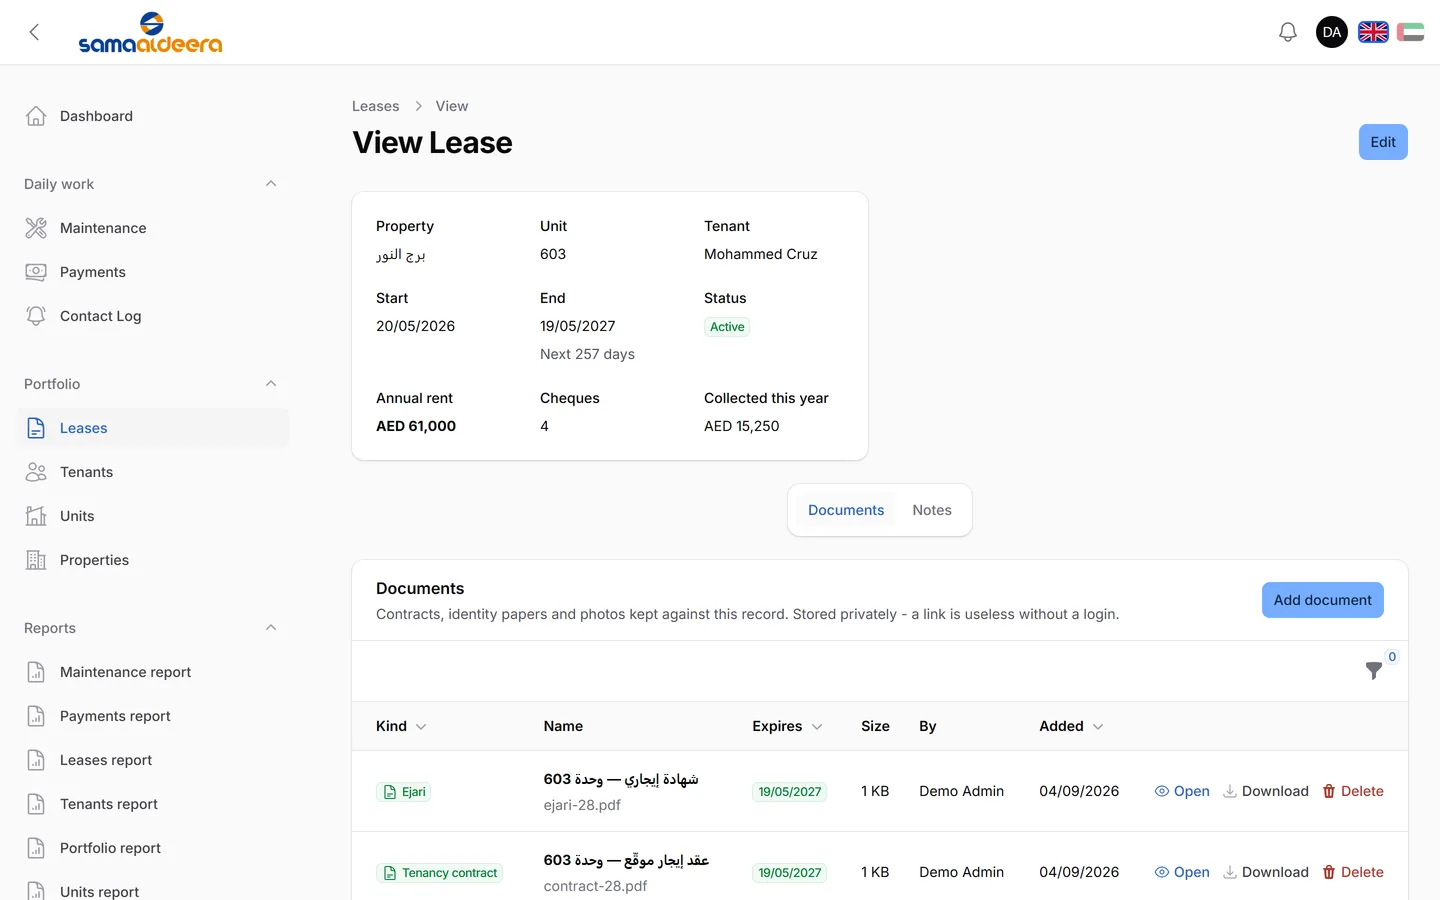
Task: Open Maintenance in the sidebar
Action: (152, 228)
